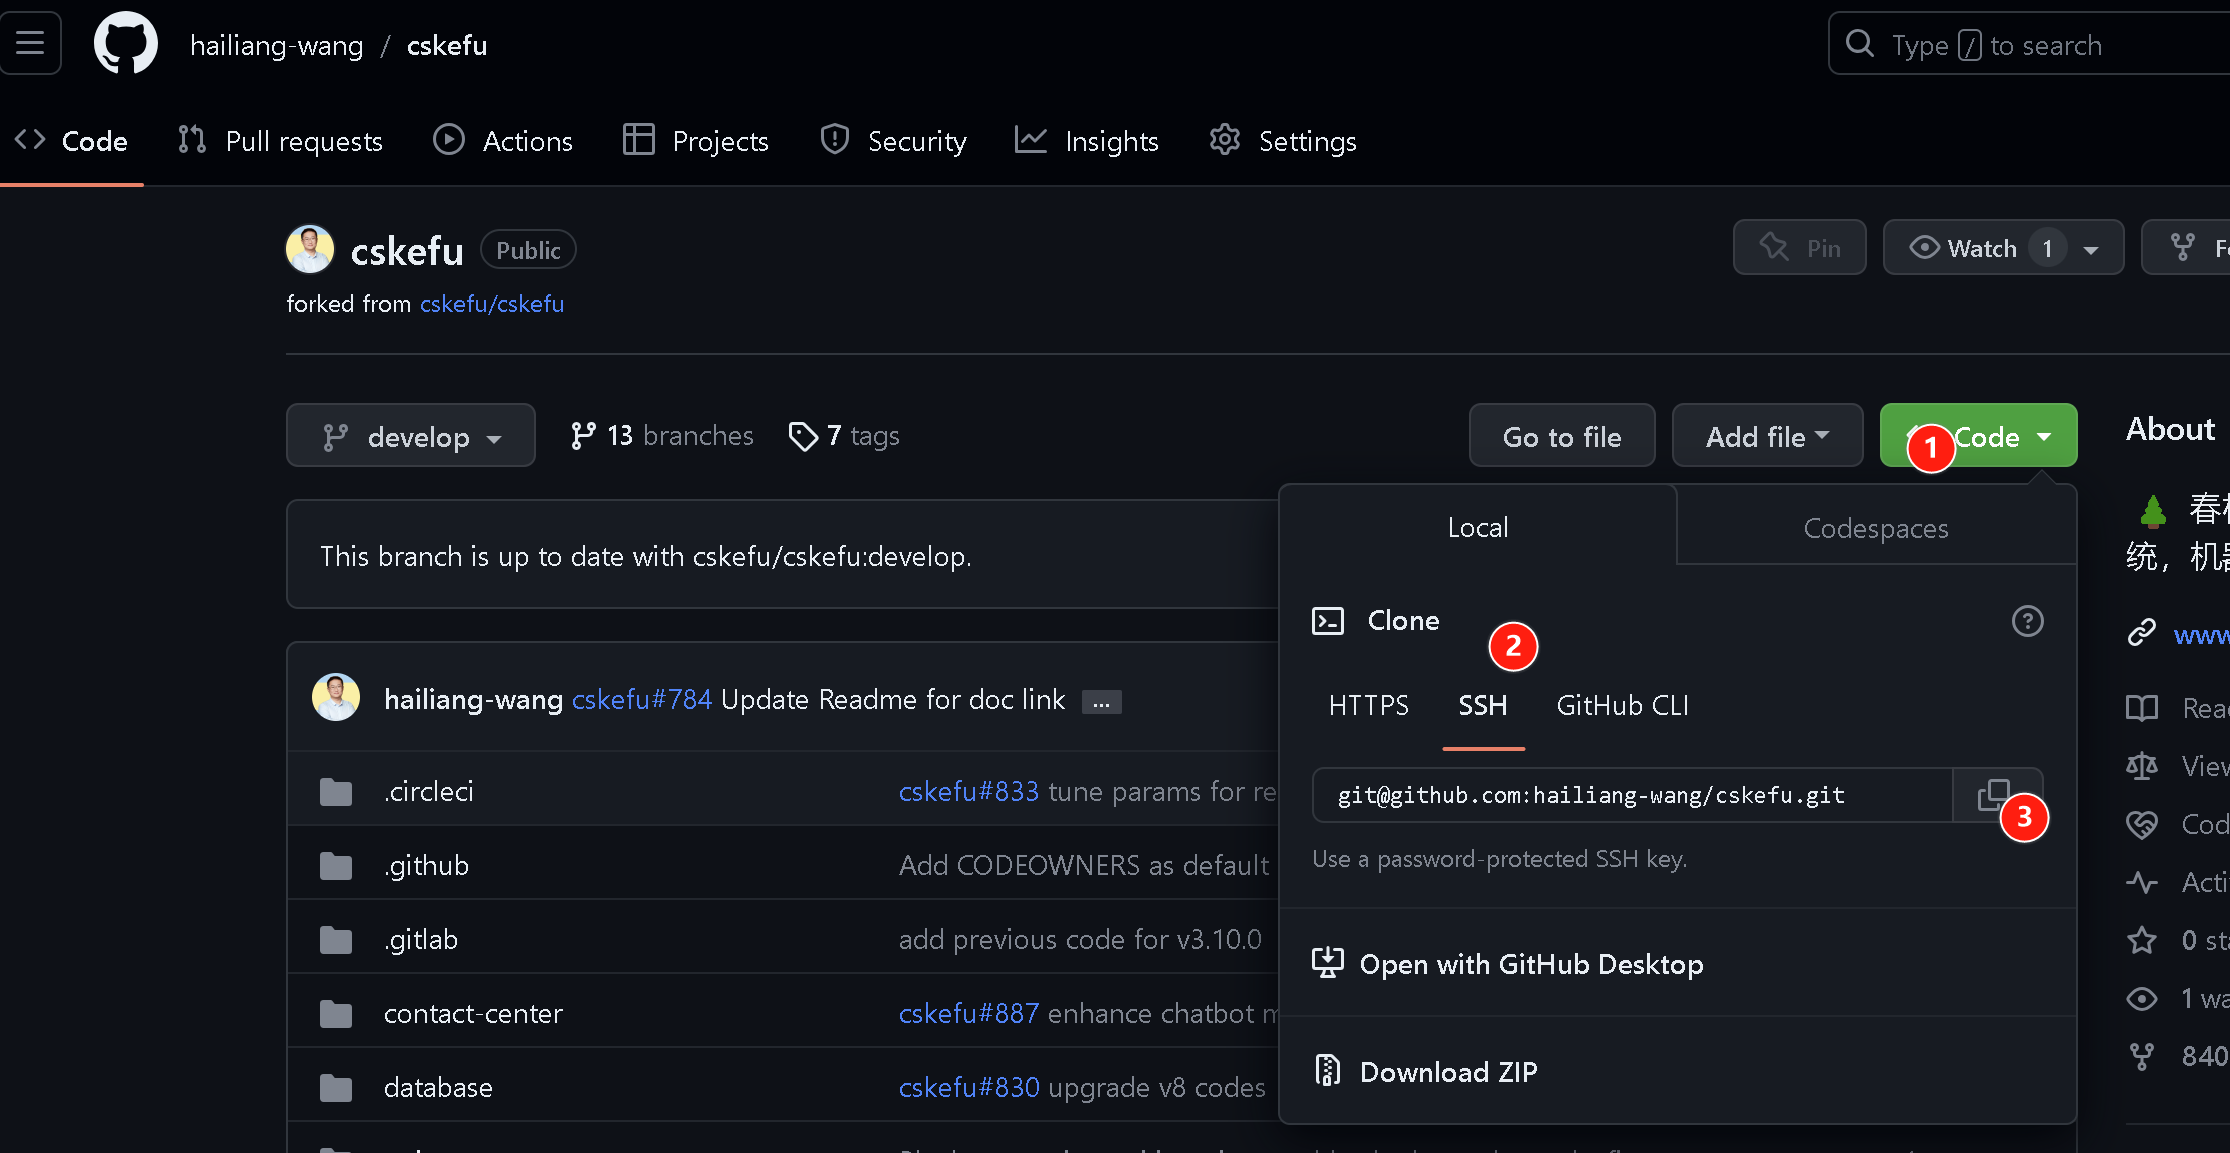2230x1153 pixels.
Task: Click the link chain icon in About
Action: coord(2141,633)
